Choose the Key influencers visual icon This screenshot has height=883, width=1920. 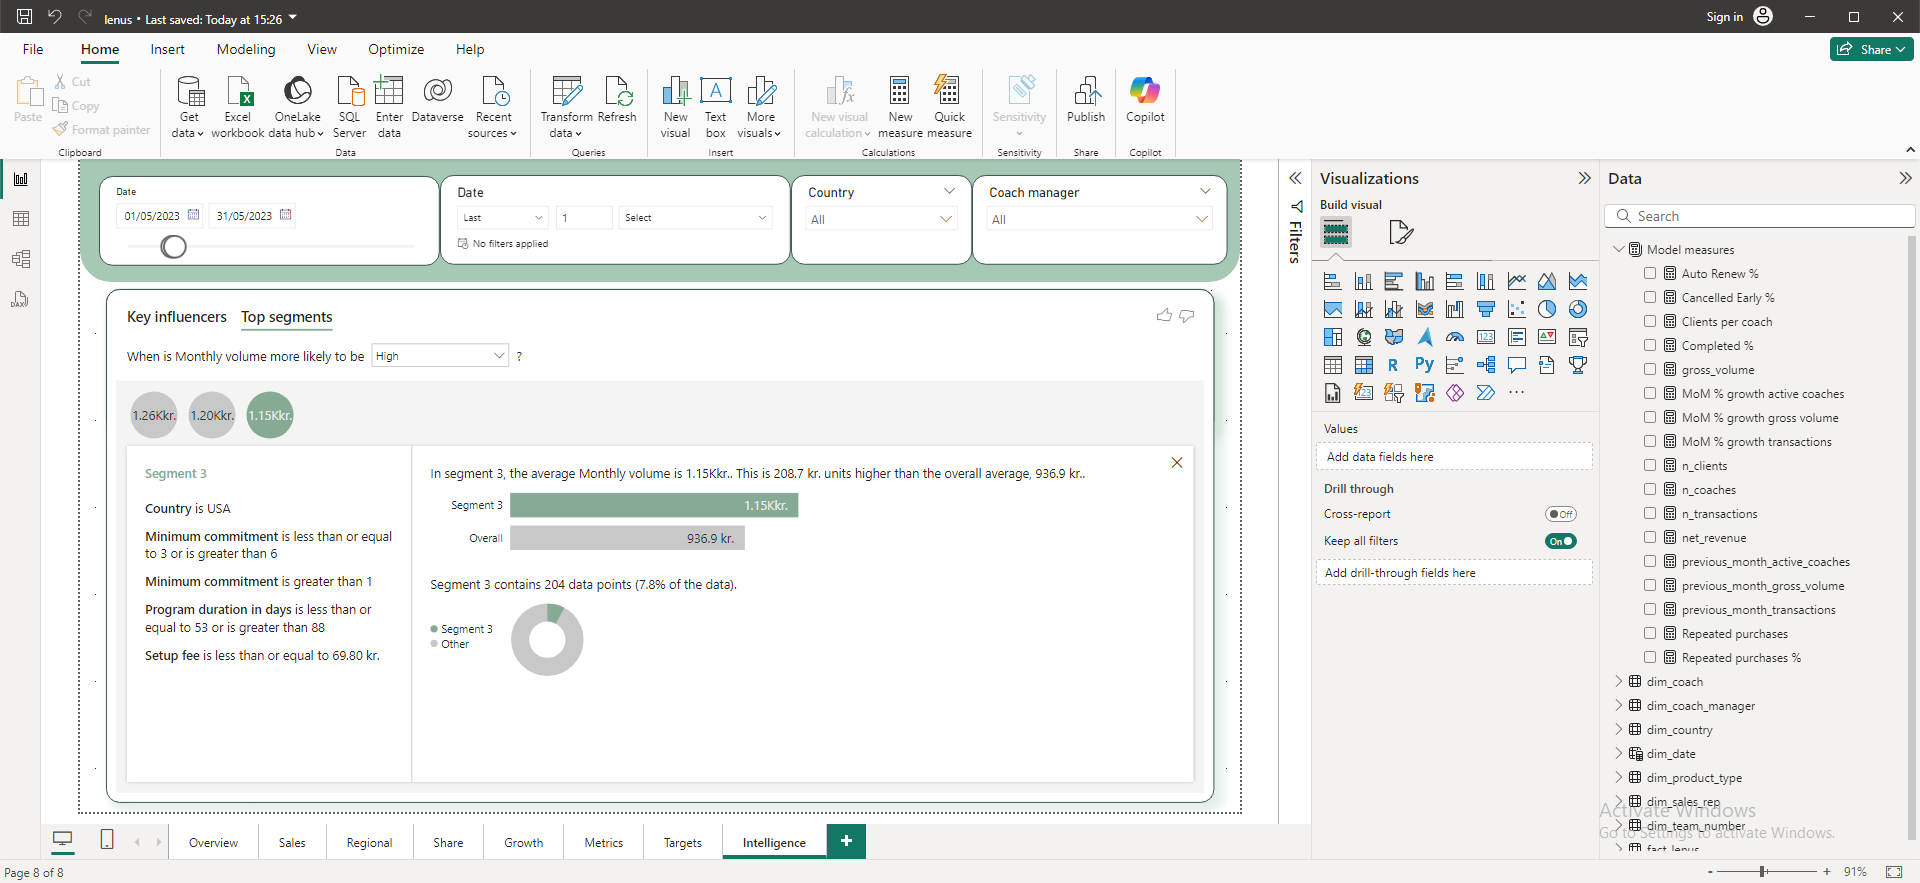point(1455,365)
